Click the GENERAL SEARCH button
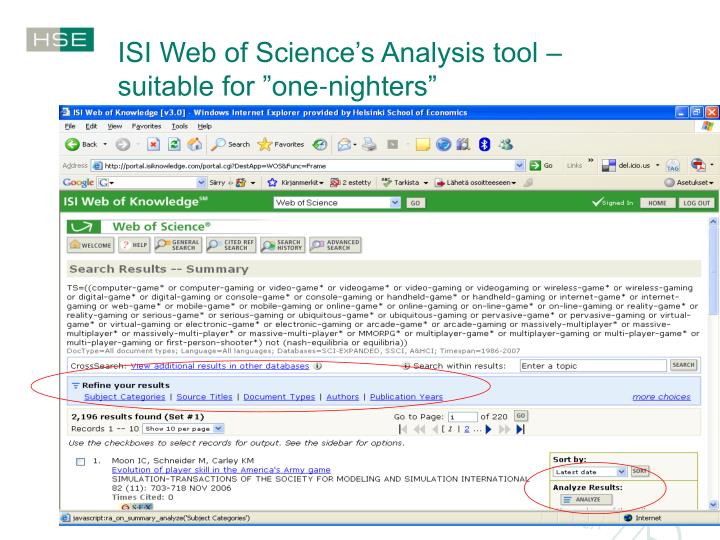 [x=178, y=245]
